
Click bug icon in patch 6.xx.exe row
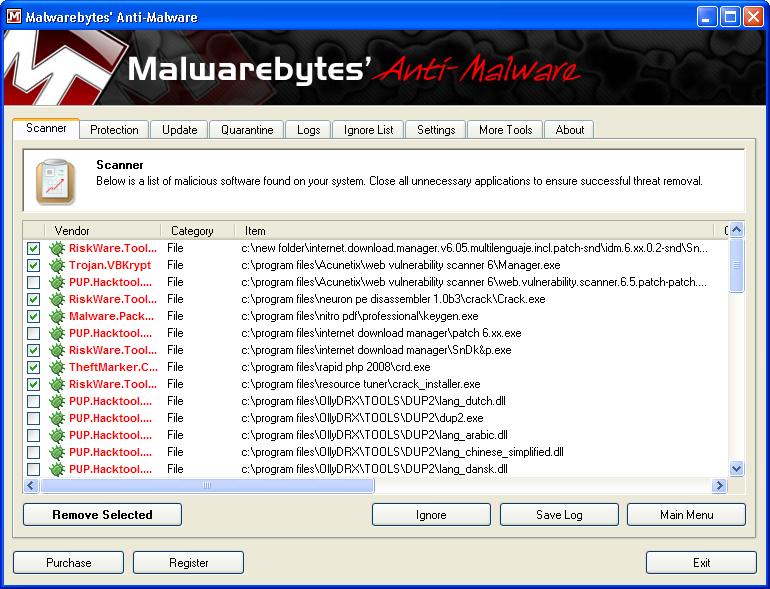(57, 334)
